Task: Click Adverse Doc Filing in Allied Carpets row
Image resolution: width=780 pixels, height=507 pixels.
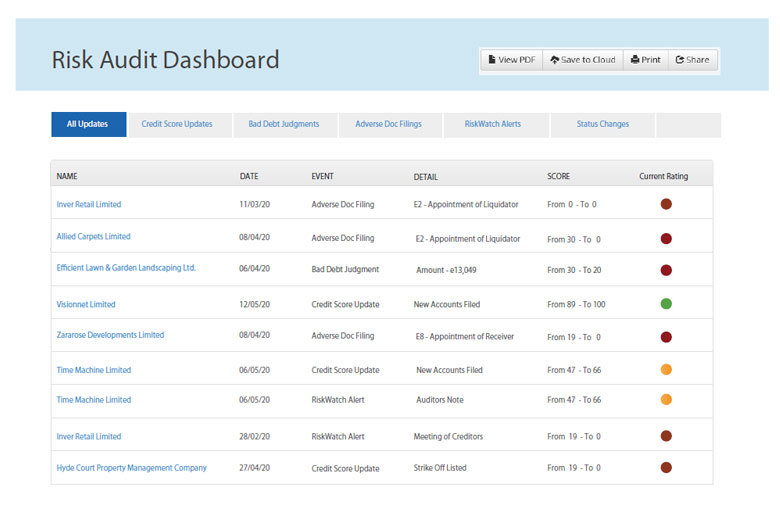Action: coord(343,238)
